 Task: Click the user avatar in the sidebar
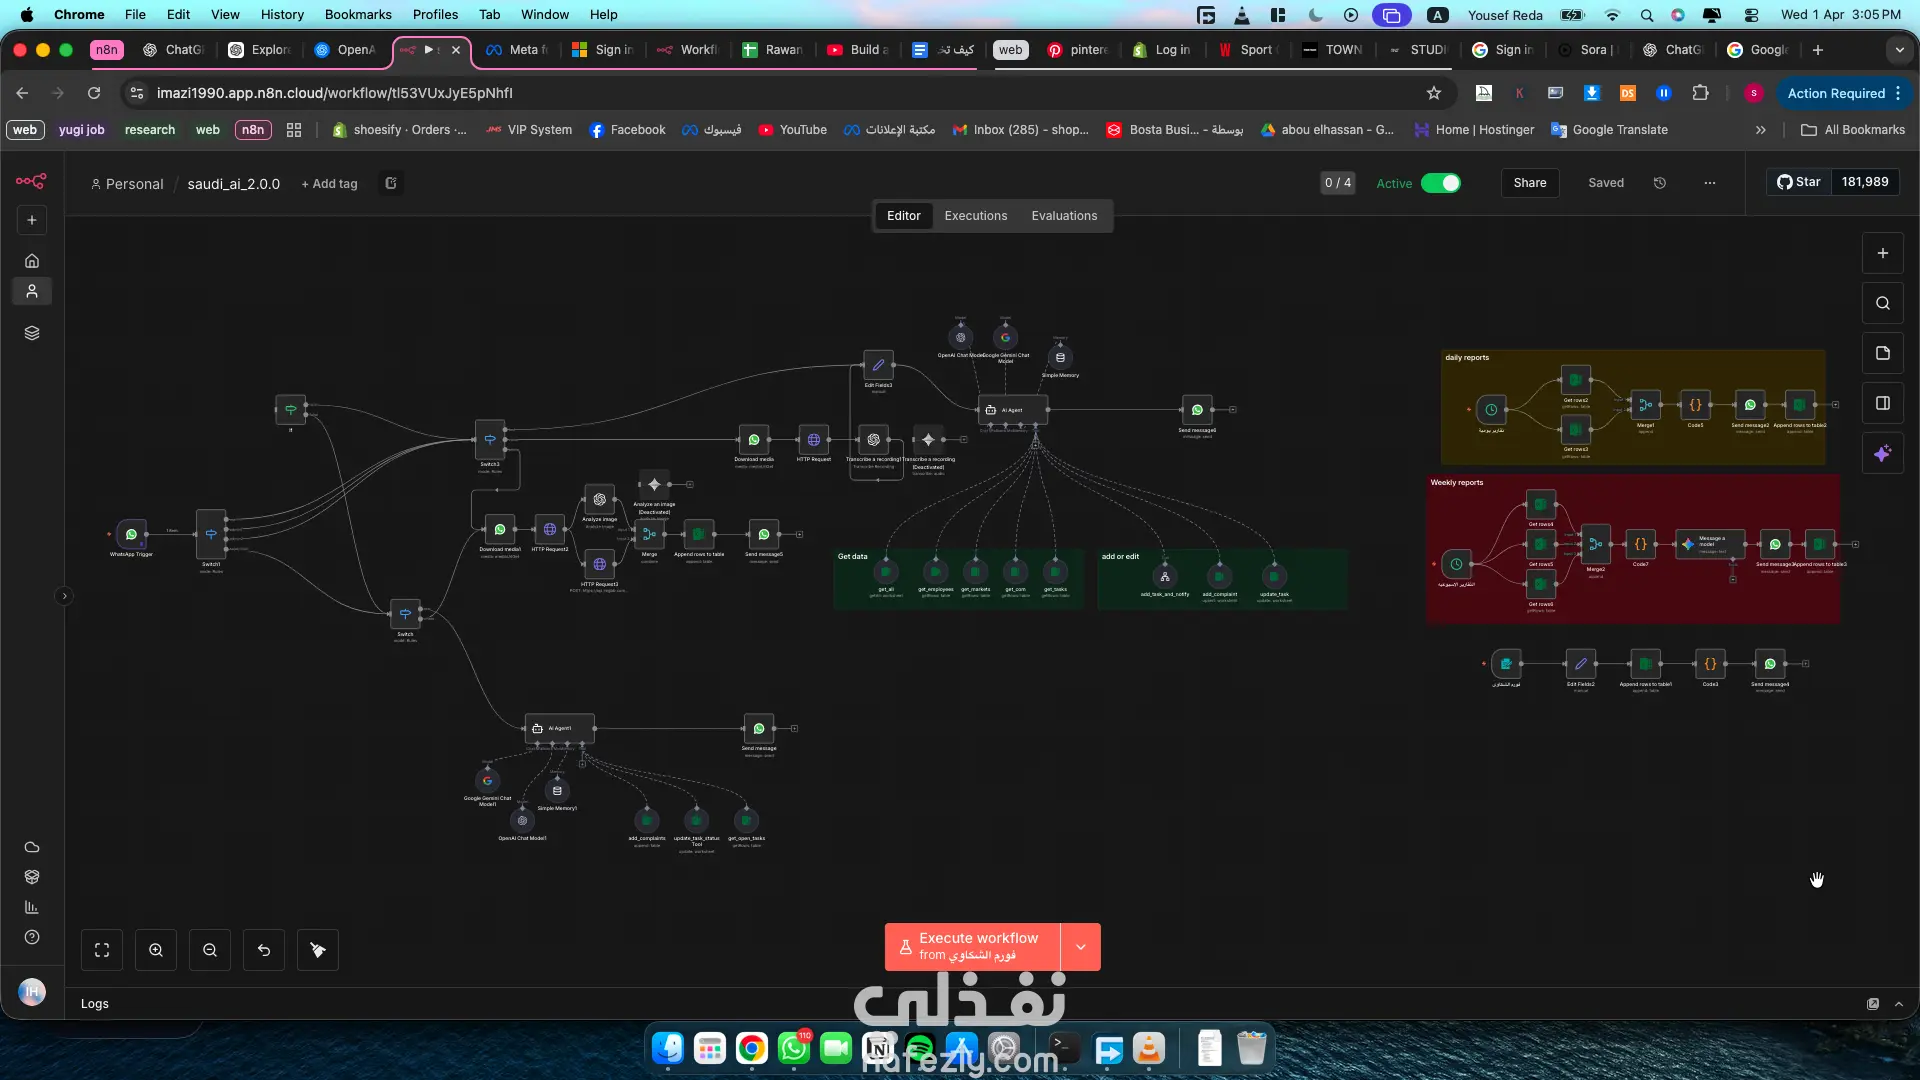[32, 991]
